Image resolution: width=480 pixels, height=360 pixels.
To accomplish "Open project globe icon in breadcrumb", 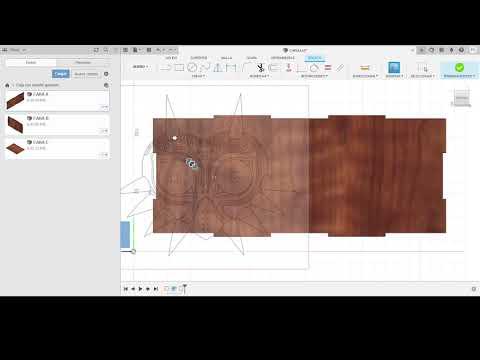I will coord(106,85).
